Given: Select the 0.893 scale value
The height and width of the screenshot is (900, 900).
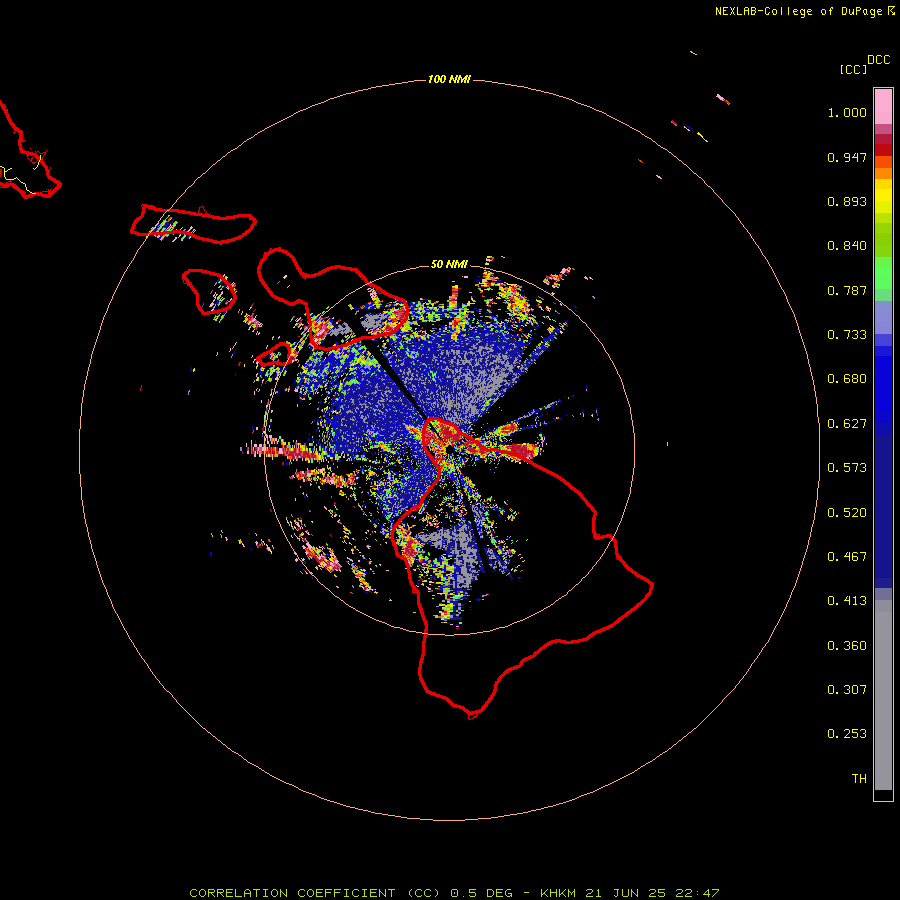Looking at the screenshot, I should (847, 201).
